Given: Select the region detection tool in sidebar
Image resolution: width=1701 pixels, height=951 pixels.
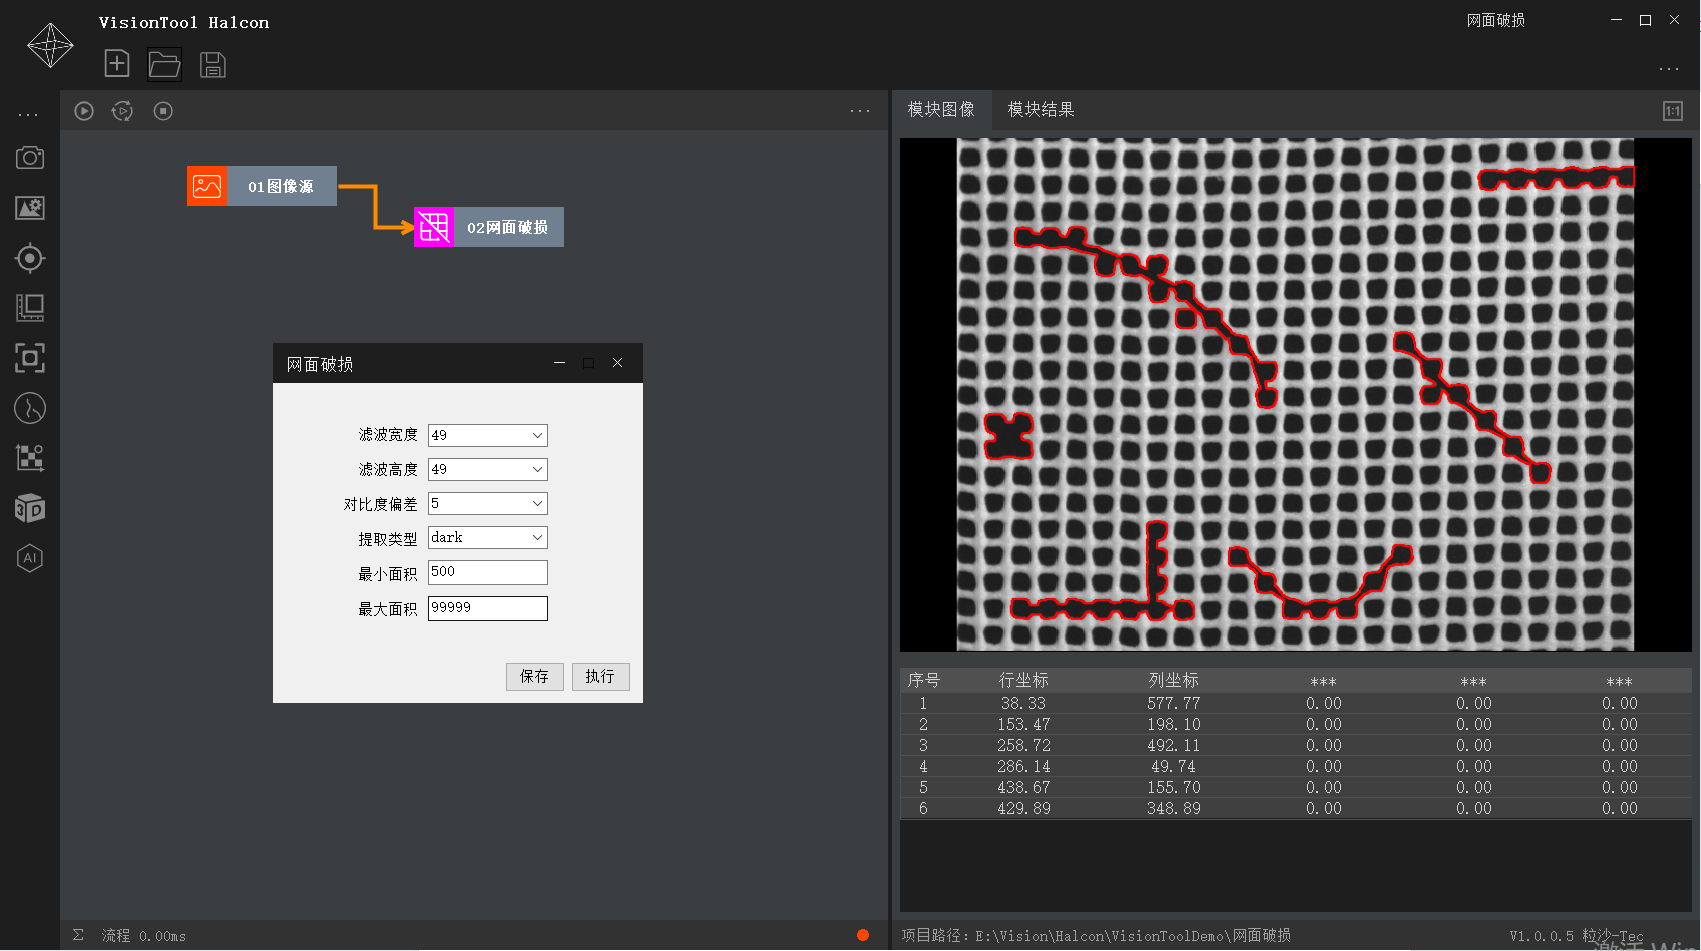Looking at the screenshot, I should click(30, 358).
